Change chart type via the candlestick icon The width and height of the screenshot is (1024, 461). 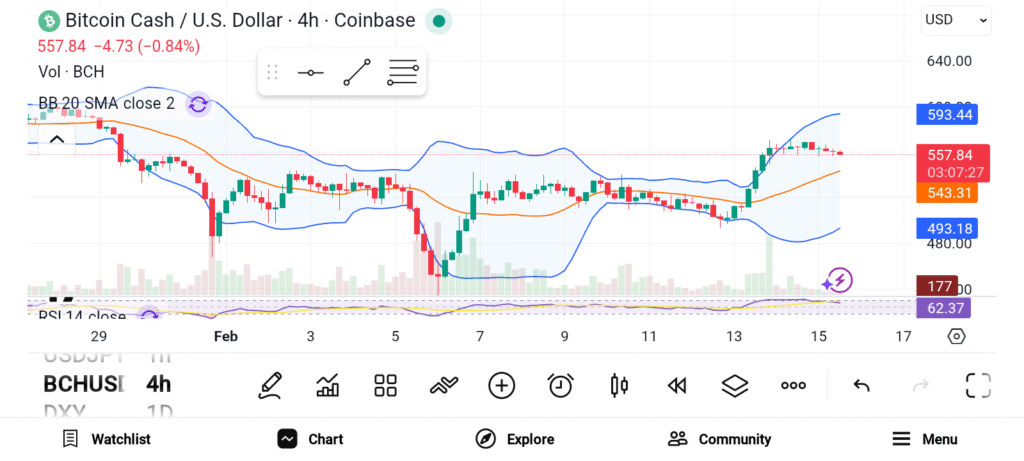(619, 385)
